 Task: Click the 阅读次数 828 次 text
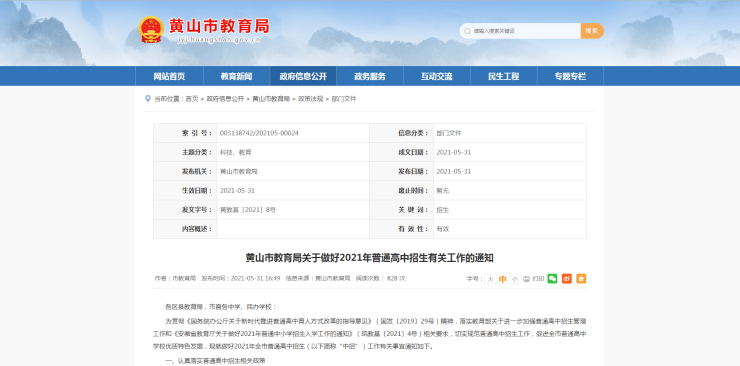coord(380,279)
